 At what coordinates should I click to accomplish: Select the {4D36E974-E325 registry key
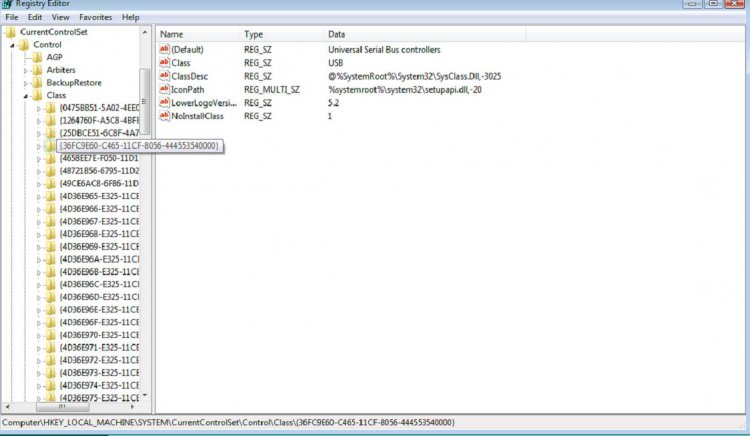99,385
